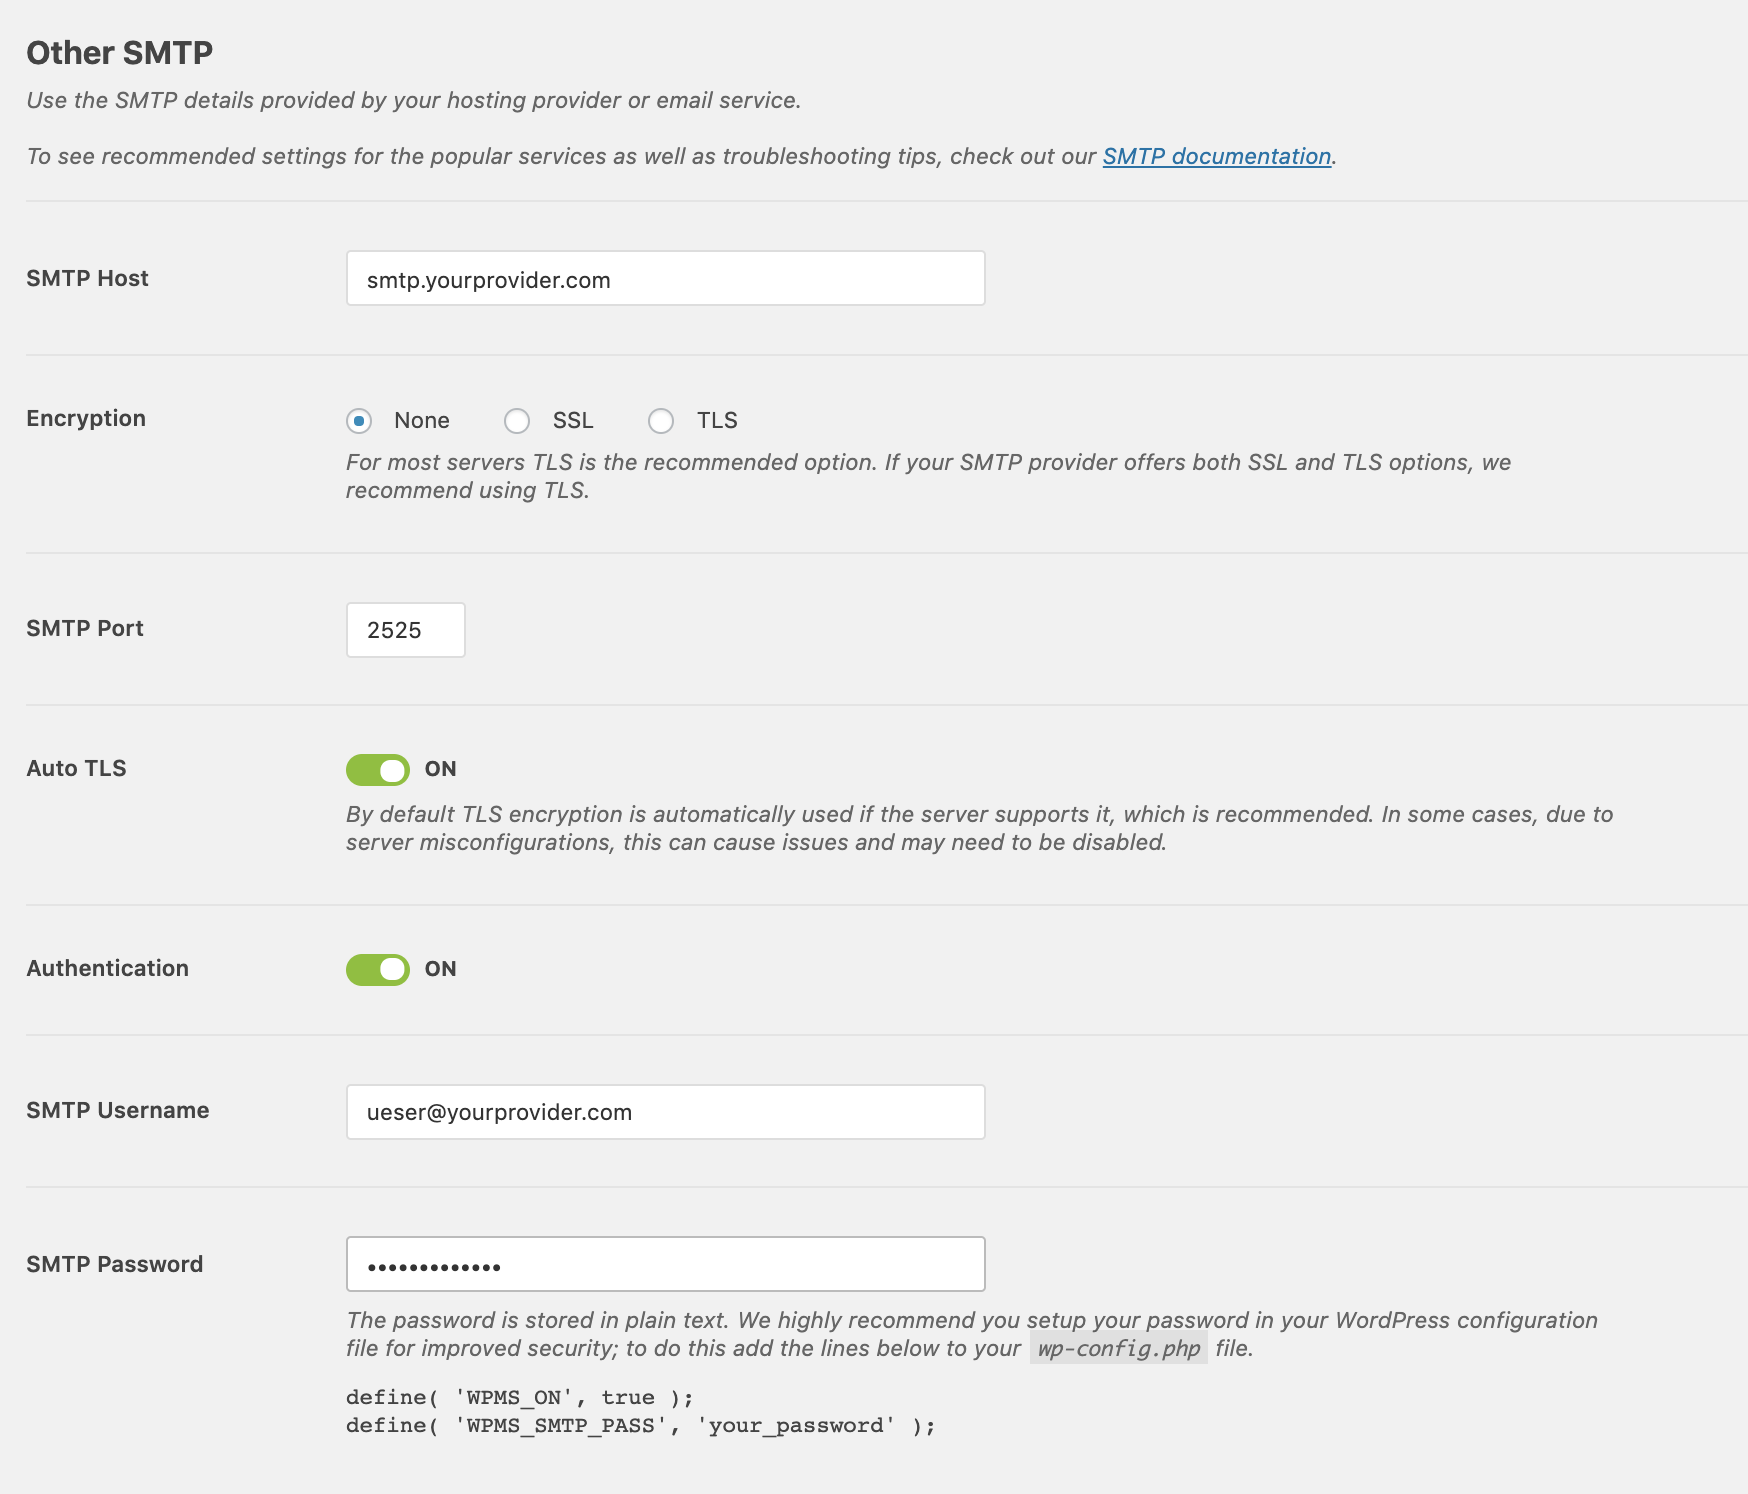
Task: Focus the SMTP Password field
Action: [665, 1265]
